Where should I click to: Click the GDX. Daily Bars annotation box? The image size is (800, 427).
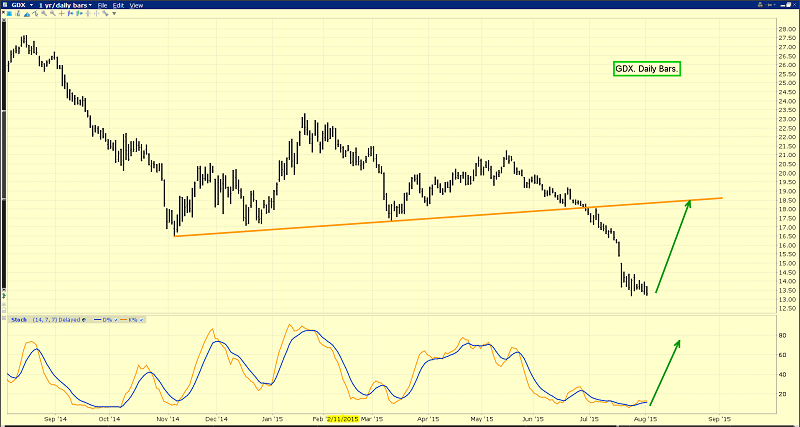tap(646, 69)
